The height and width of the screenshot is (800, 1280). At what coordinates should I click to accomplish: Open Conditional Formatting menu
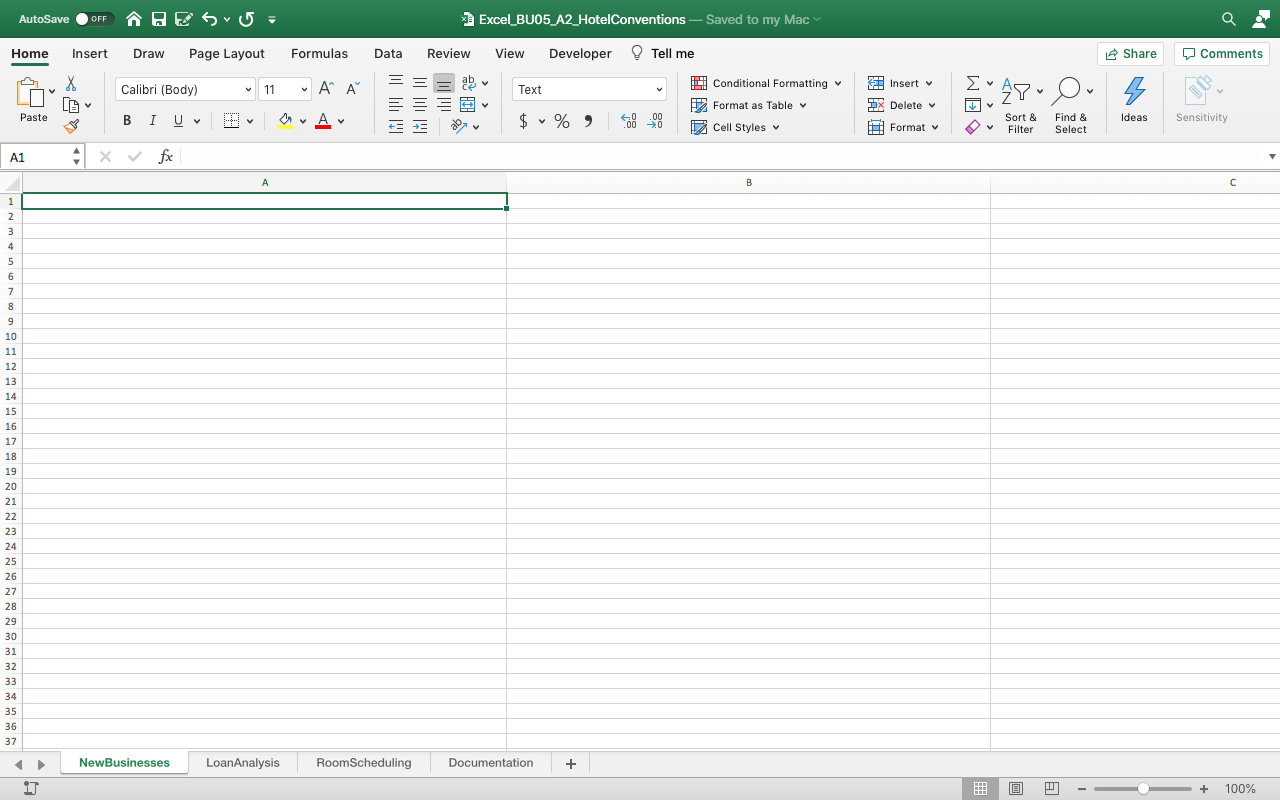click(766, 83)
